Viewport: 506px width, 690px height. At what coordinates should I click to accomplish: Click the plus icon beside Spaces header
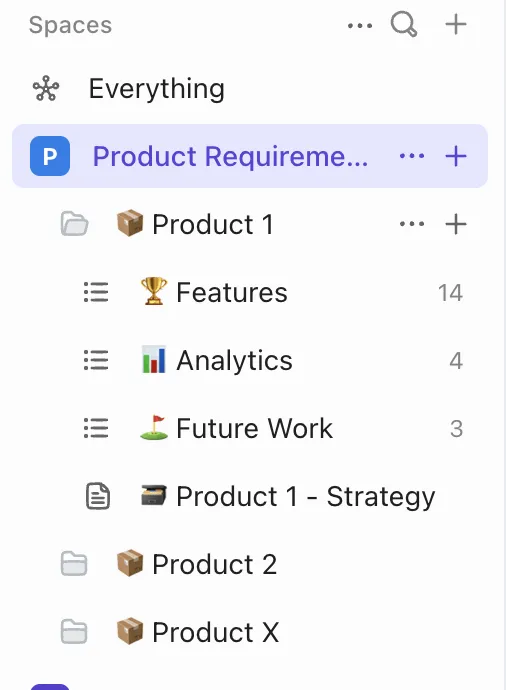[456, 24]
